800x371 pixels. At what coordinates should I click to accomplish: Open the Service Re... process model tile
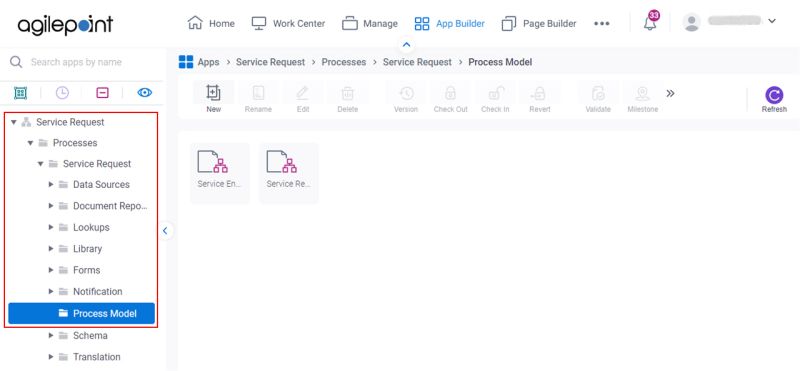[x=289, y=173]
